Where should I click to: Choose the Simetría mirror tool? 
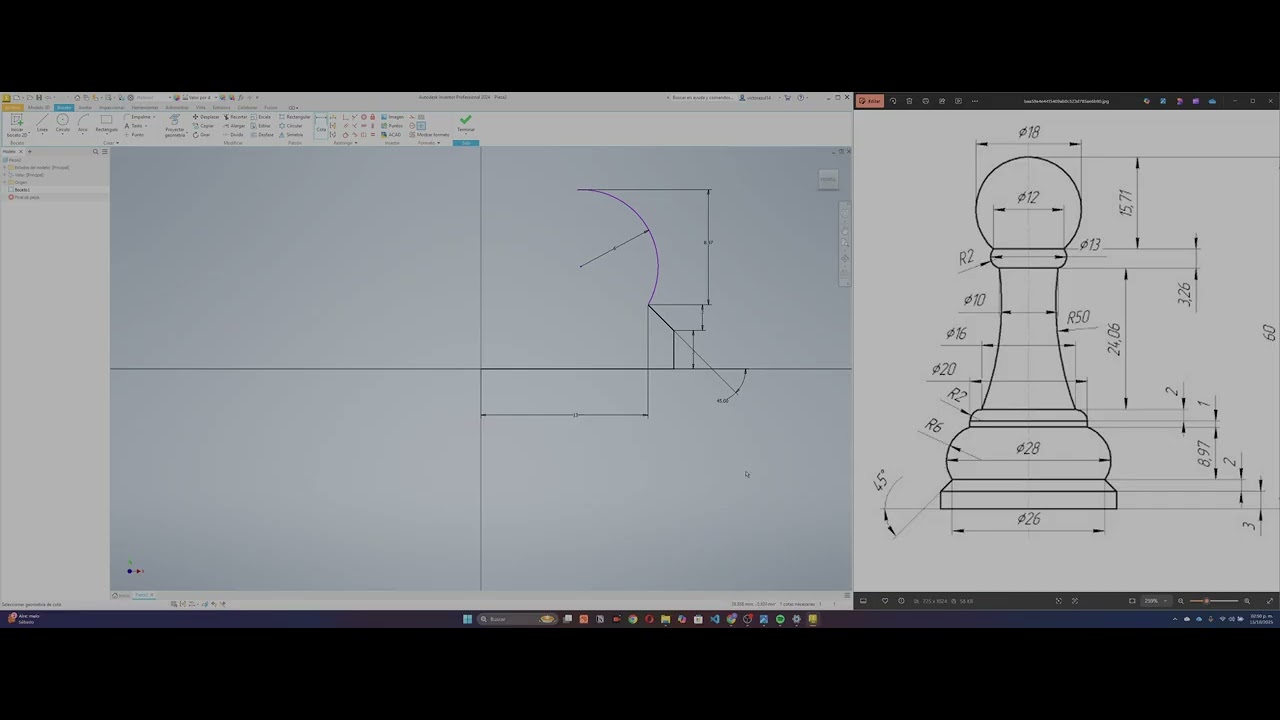pyautogui.click(x=292, y=134)
